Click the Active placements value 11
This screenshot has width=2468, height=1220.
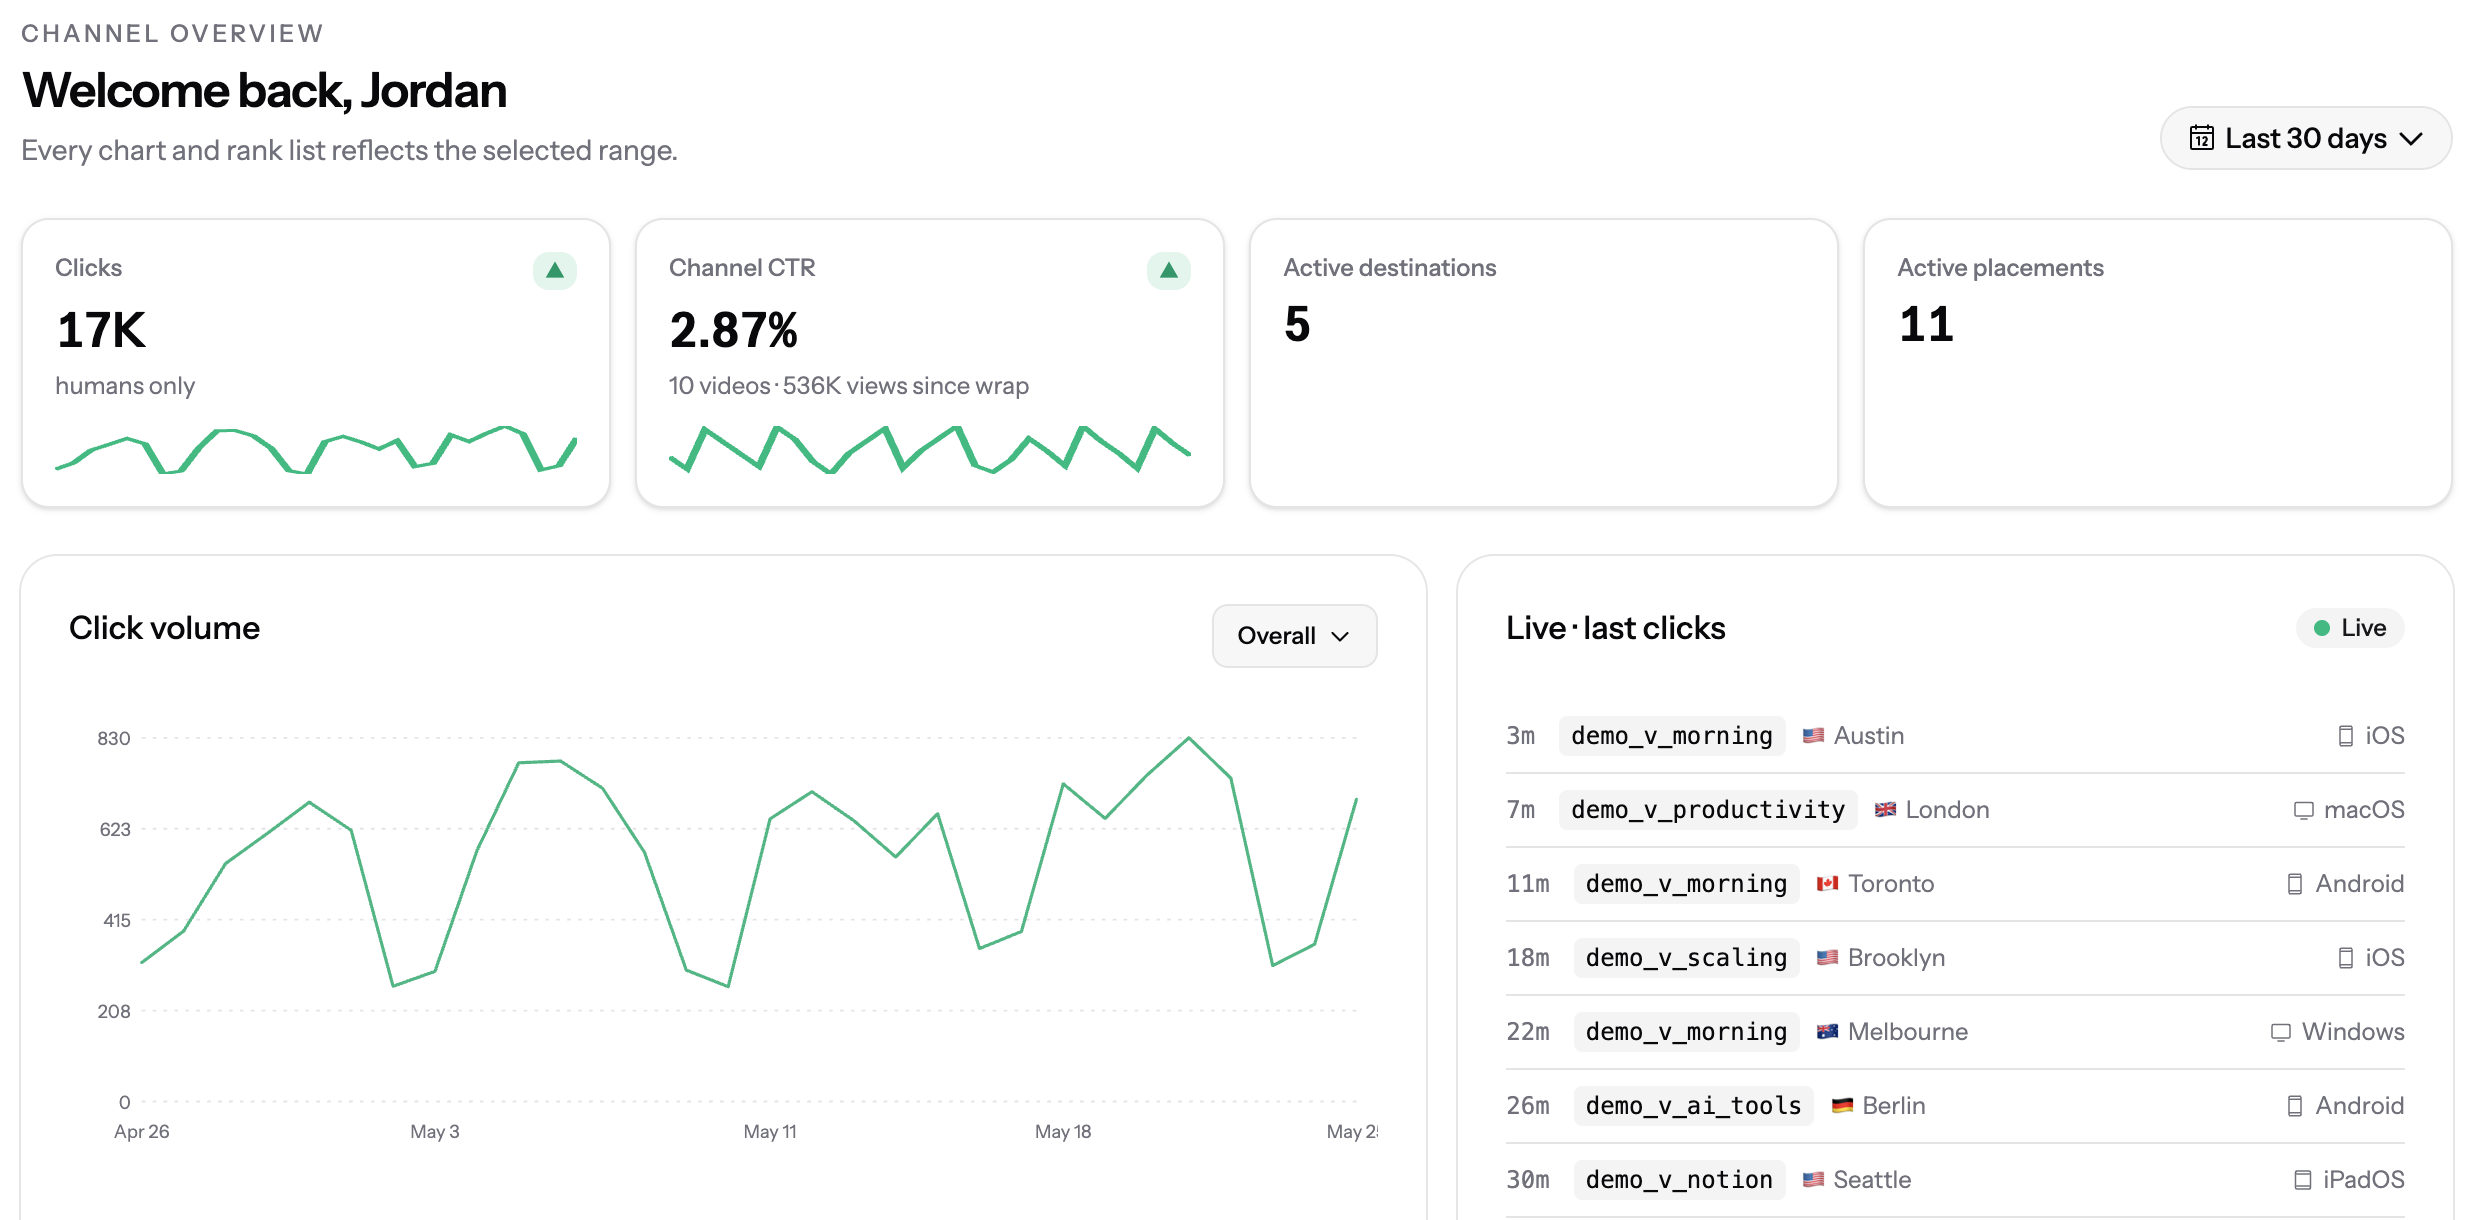(1926, 325)
